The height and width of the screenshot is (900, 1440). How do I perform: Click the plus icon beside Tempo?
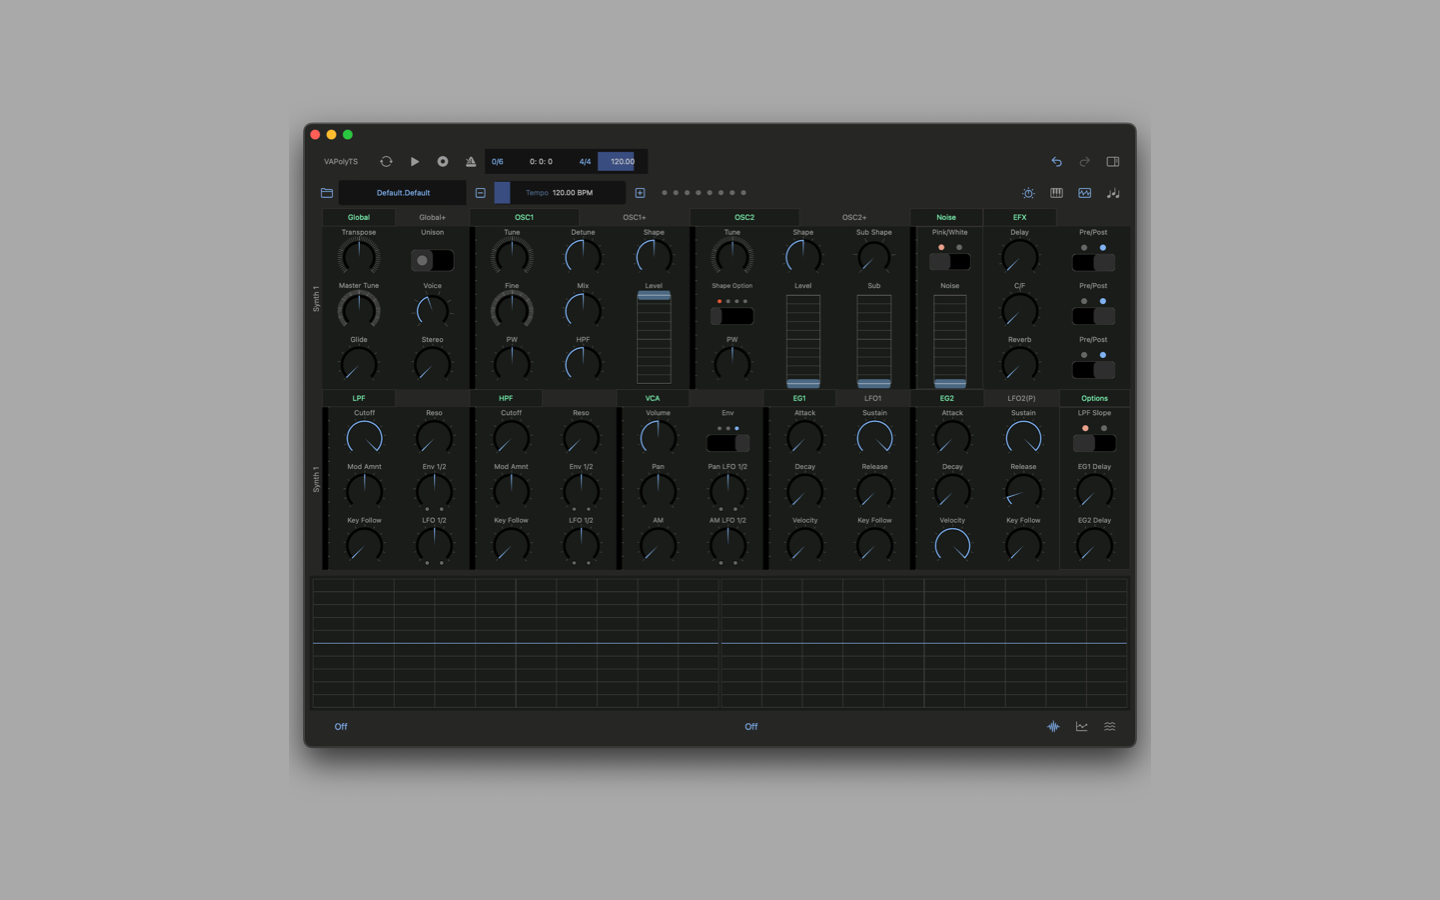[640, 193]
